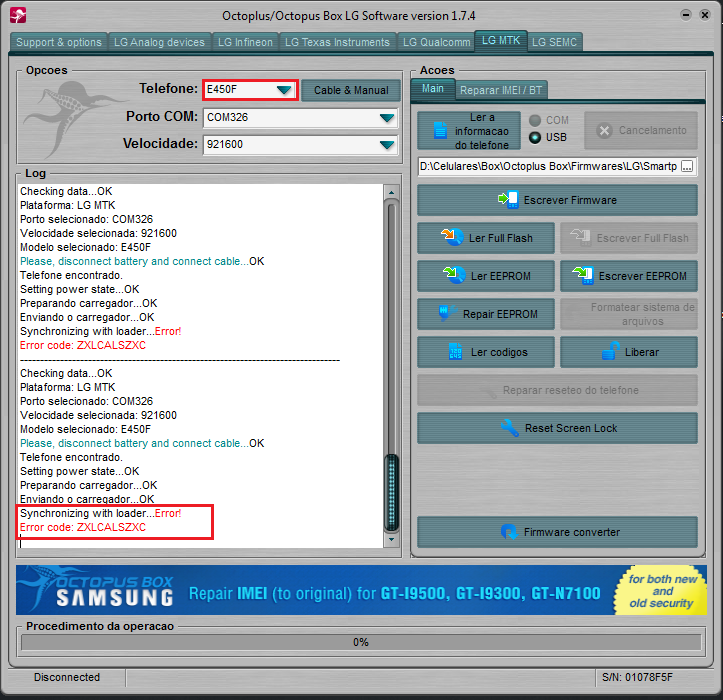Click the Octoplus app logo icon
The width and height of the screenshot is (723, 700).
(18, 15)
